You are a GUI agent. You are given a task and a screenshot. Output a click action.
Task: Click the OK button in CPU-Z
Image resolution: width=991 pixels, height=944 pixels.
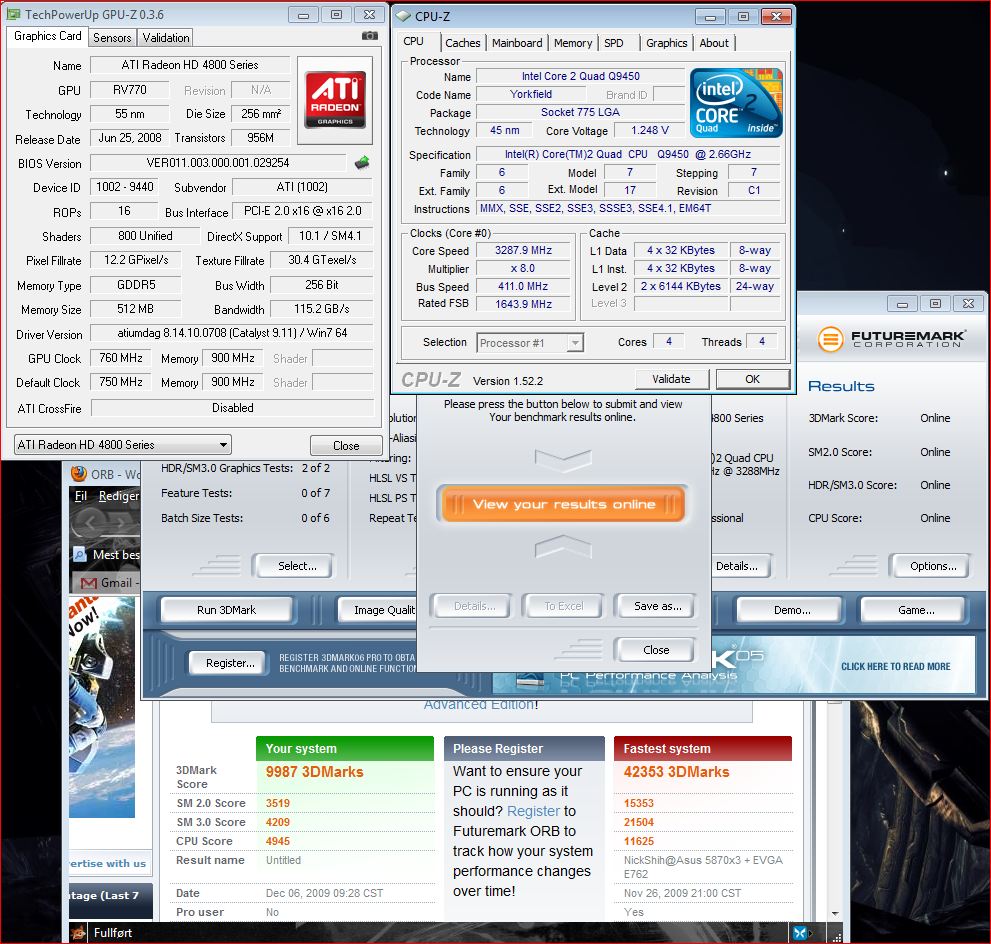tap(752, 379)
